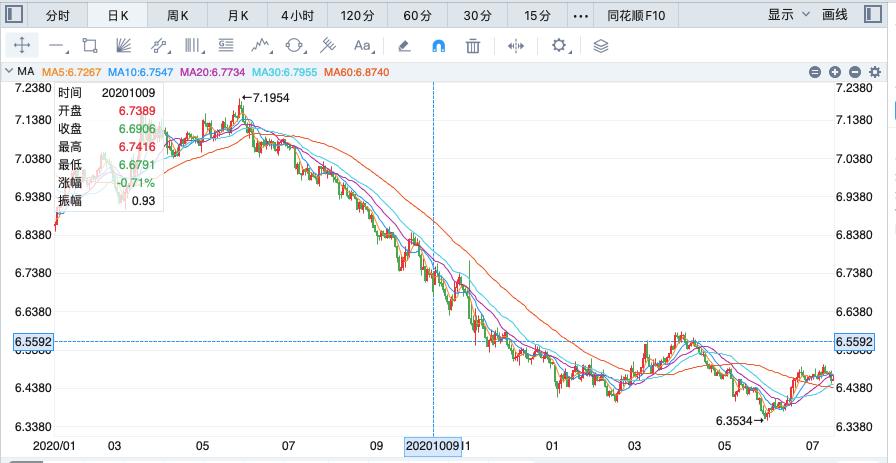Switch to the 月K tab
The width and height of the screenshot is (896, 463).
[x=238, y=15]
